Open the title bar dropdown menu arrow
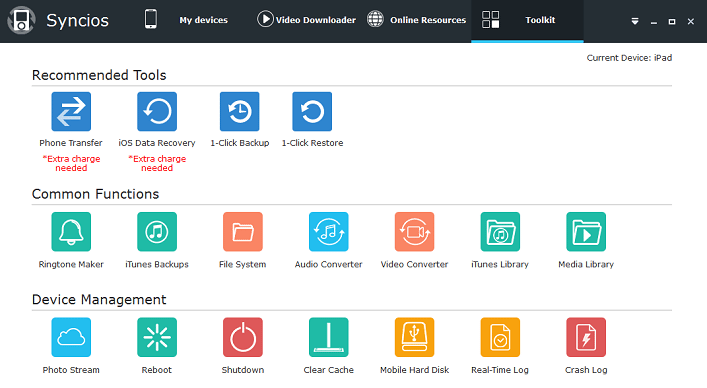The width and height of the screenshot is (707, 388). click(x=635, y=21)
